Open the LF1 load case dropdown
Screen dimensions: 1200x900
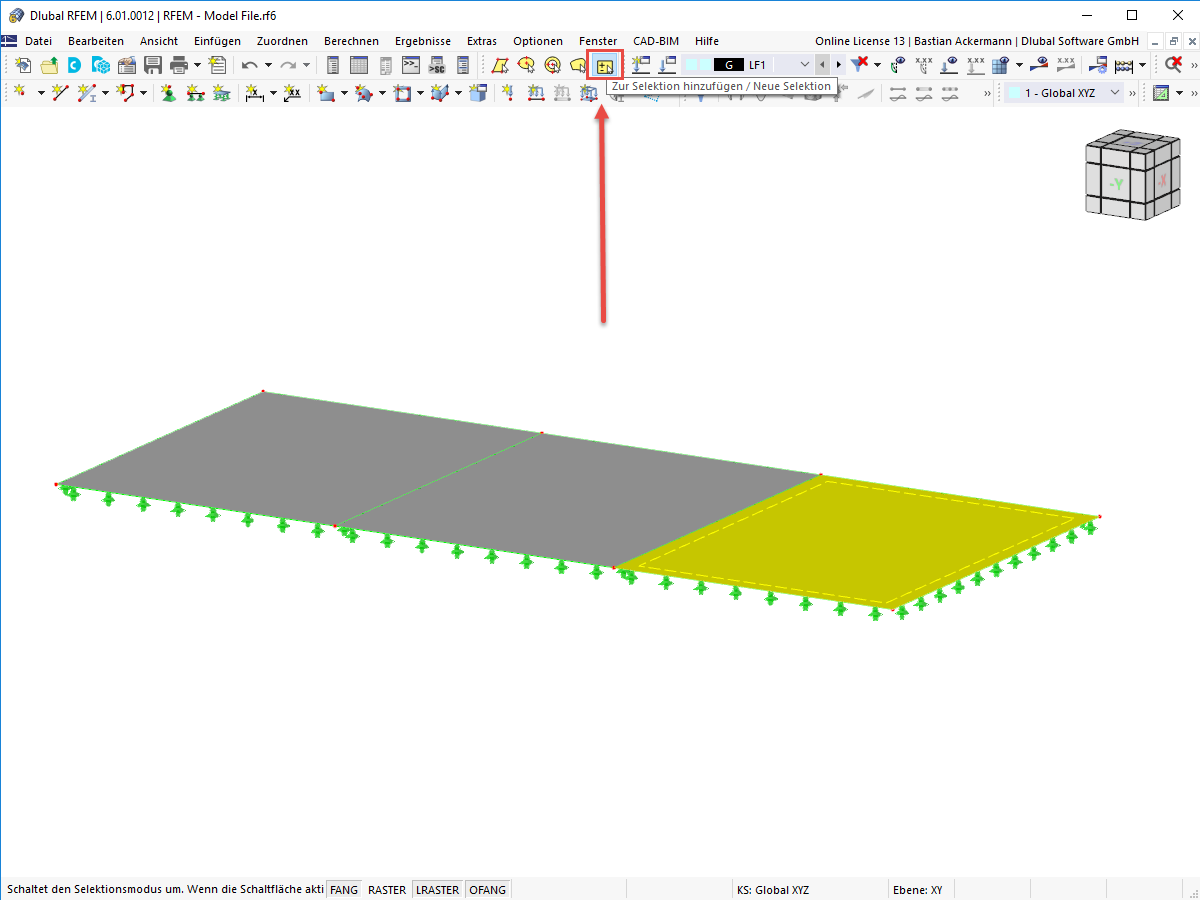(805, 65)
